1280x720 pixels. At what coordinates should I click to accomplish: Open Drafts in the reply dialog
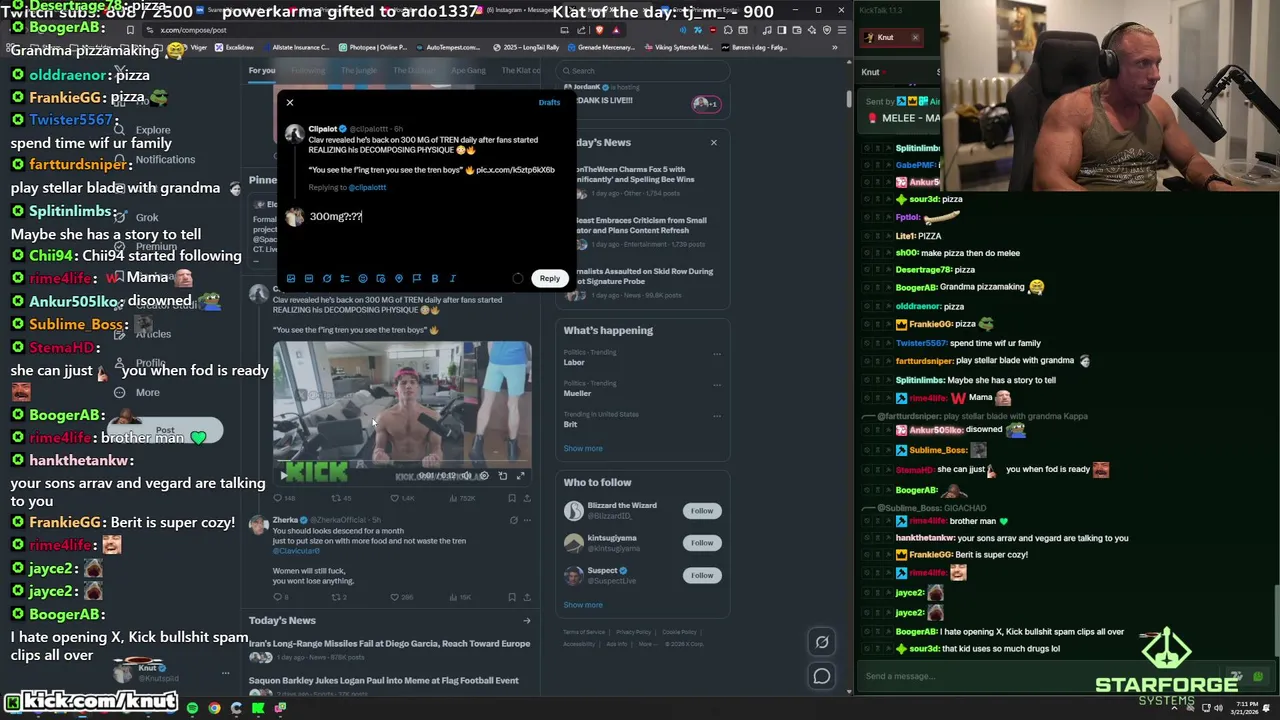pyautogui.click(x=549, y=102)
